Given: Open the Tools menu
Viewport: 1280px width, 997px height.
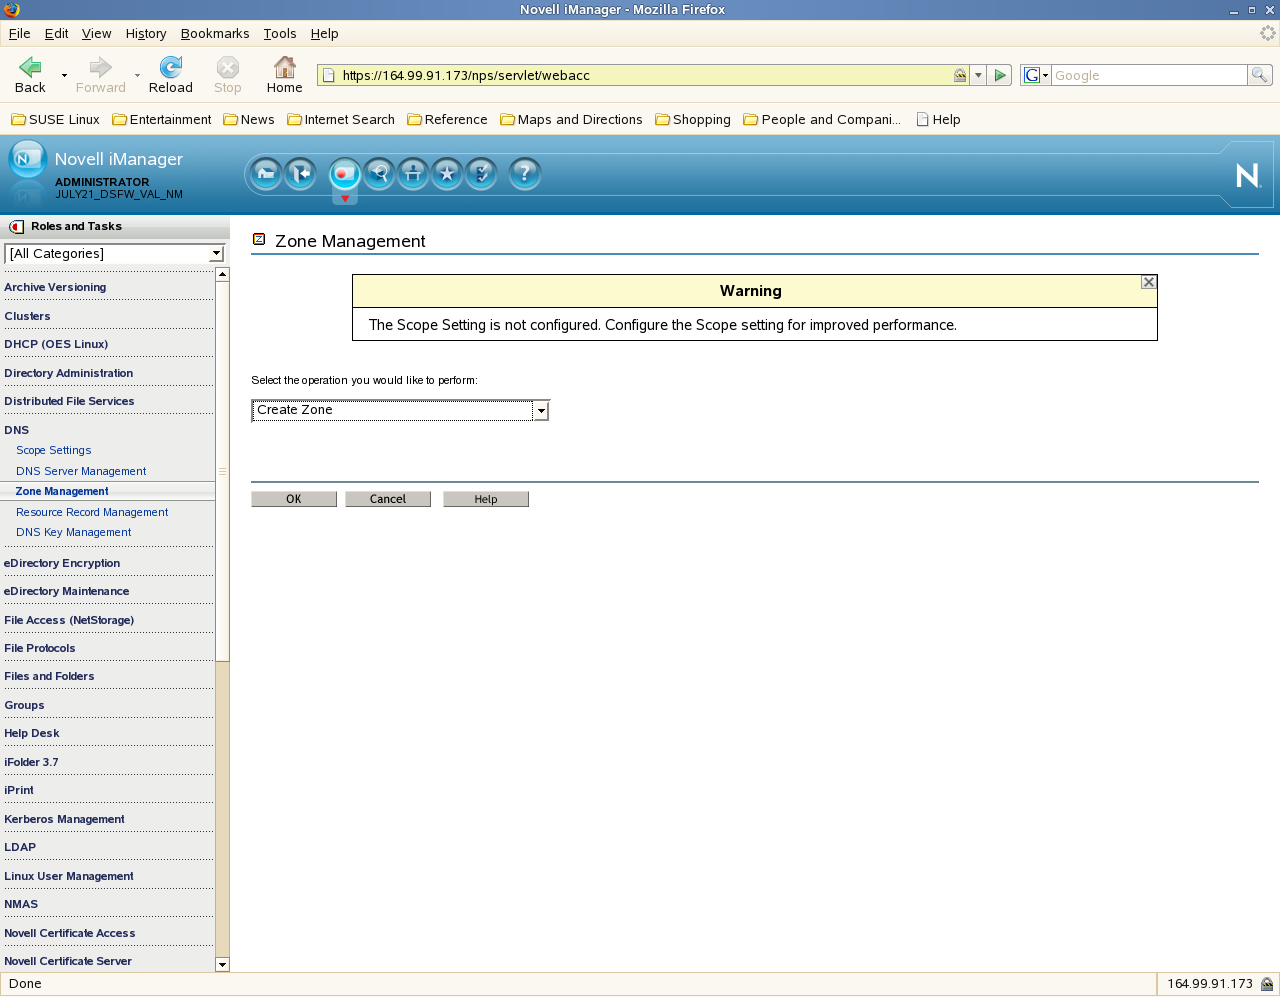Looking at the screenshot, I should [x=280, y=33].
